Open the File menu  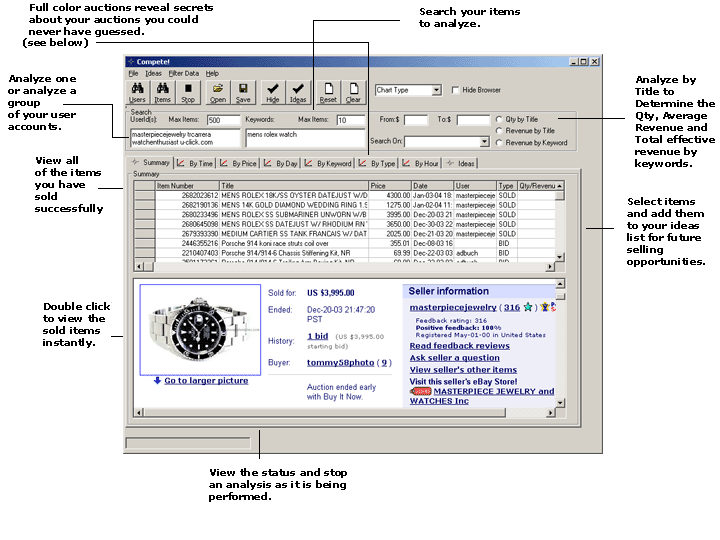(x=133, y=73)
